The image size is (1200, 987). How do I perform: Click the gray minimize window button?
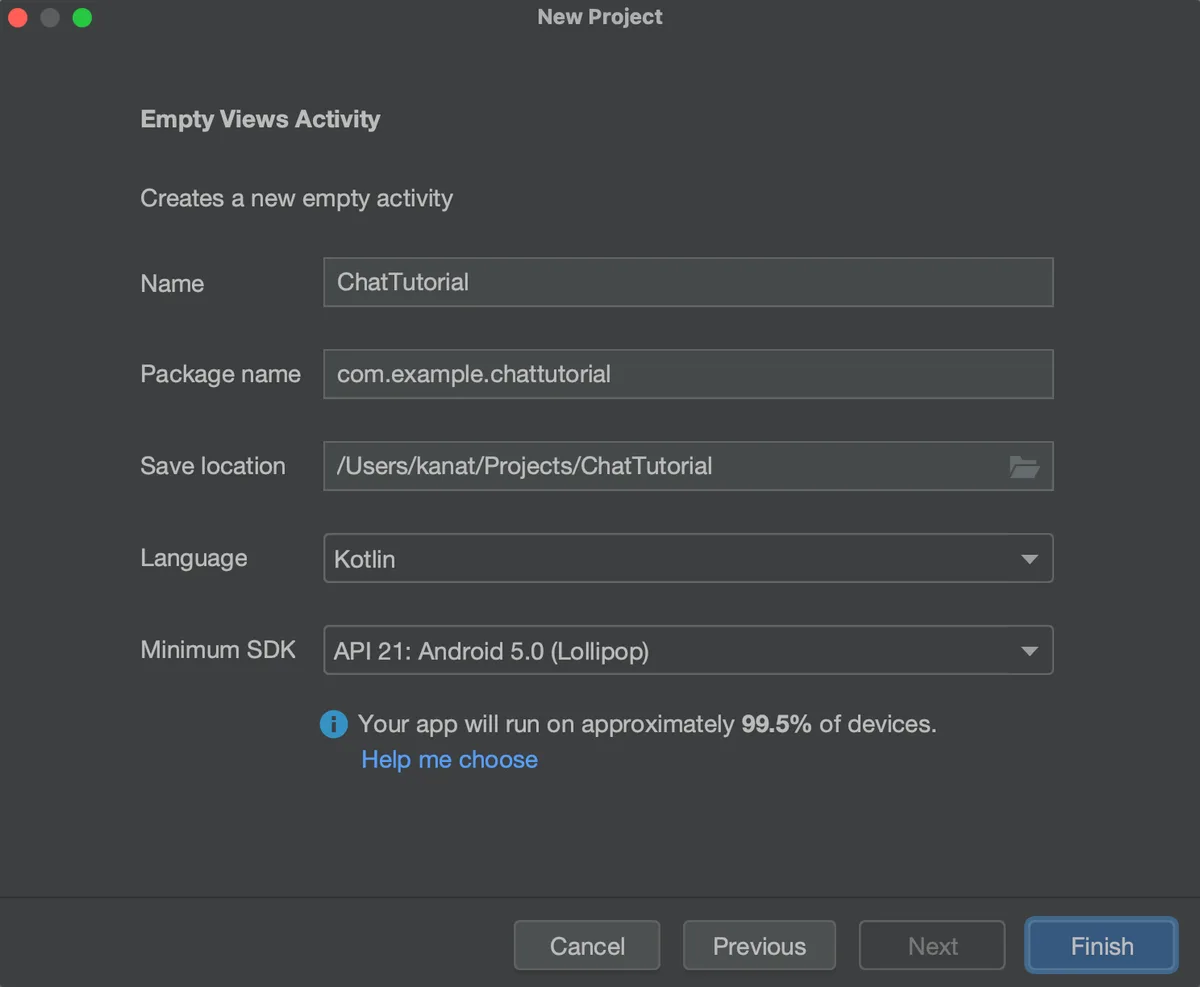tap(50, 18)
